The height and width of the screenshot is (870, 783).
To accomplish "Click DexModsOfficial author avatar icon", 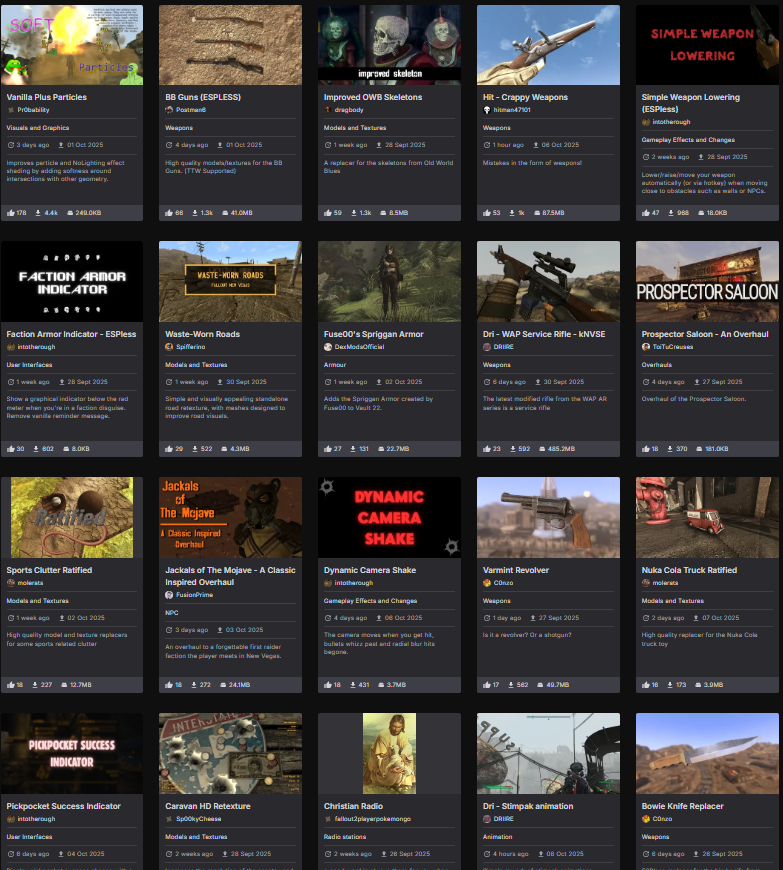I will 328,347.
